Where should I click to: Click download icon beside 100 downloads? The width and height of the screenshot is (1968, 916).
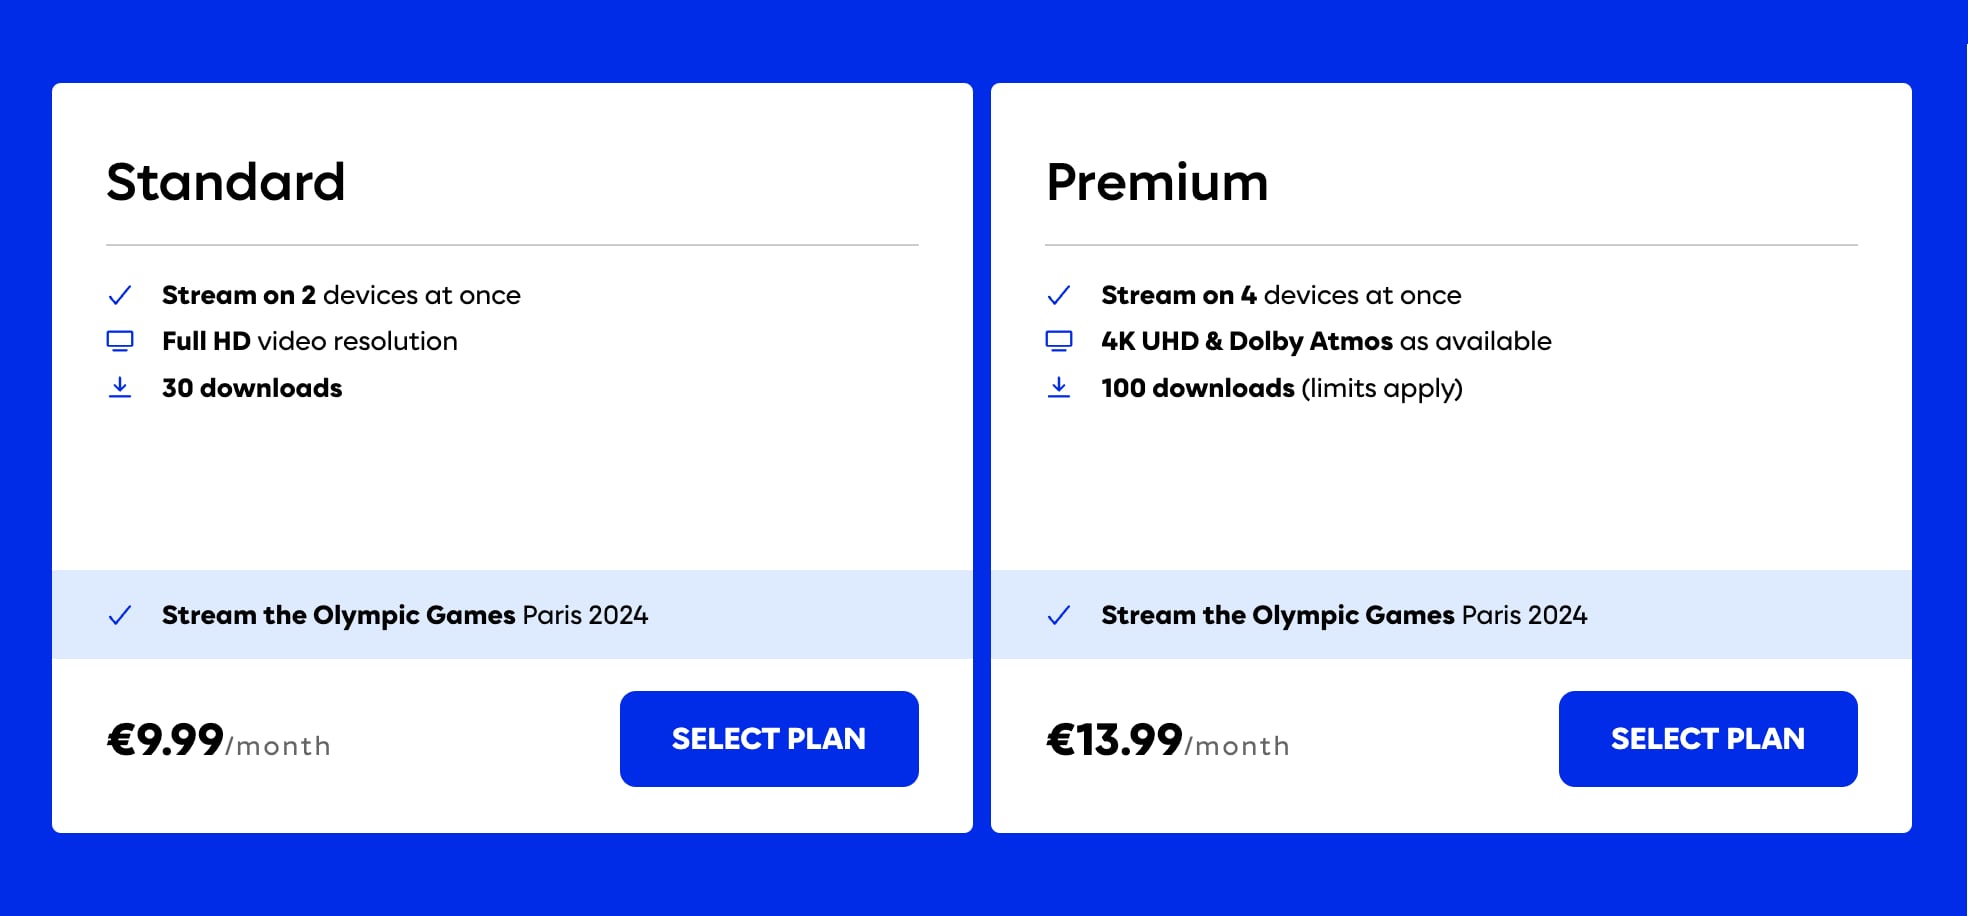[x=1059, y=388]
